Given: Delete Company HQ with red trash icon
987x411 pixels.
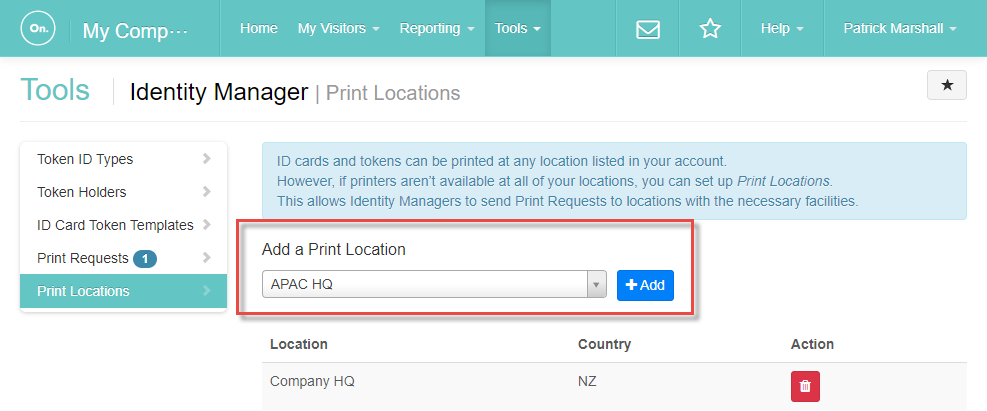Looking at the screenshot, I should point(805,386).
